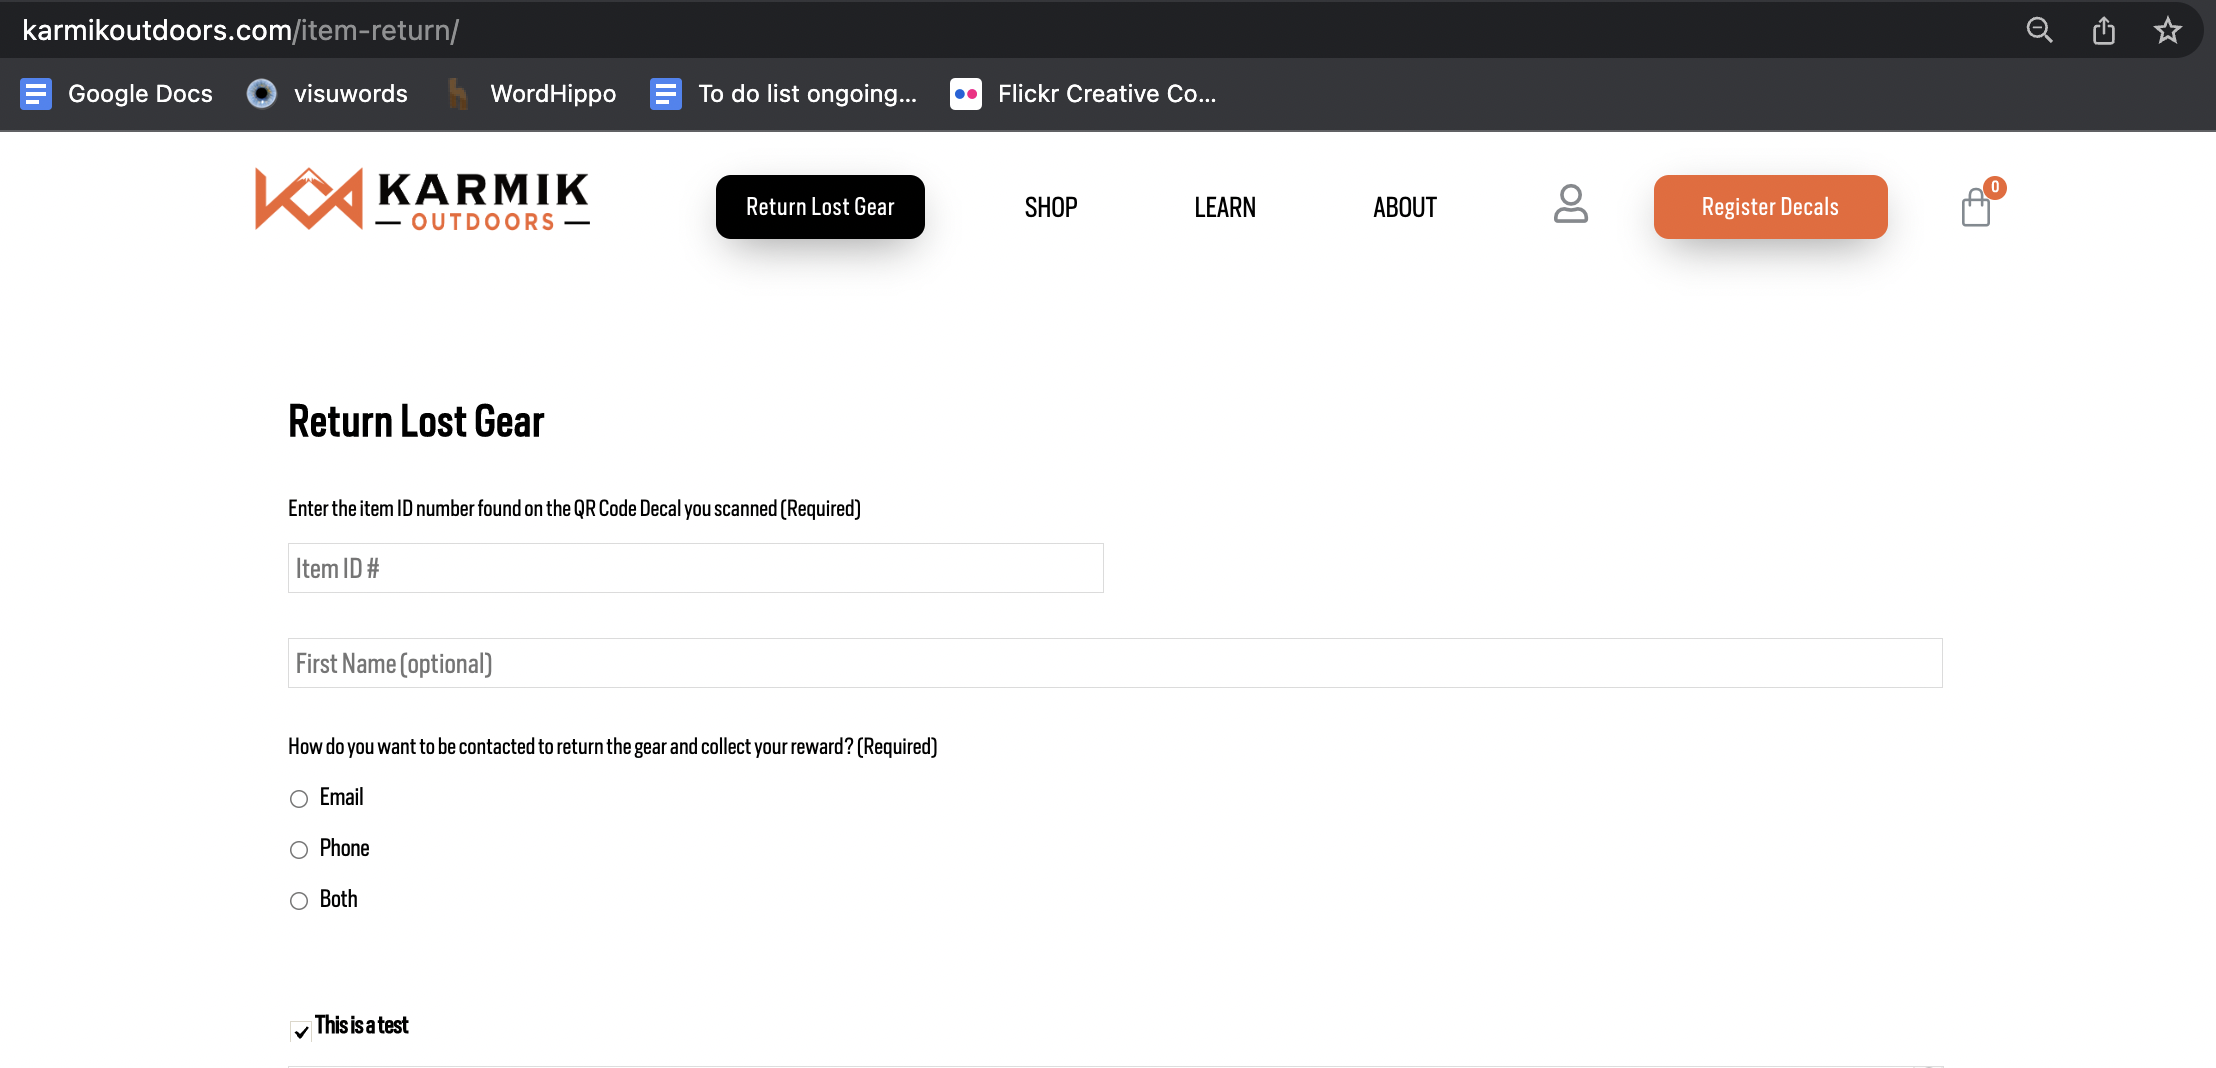Open the shopping cart bag icon
The width and height of the screenshot is (2216, 1068).
coord(1976,208)
